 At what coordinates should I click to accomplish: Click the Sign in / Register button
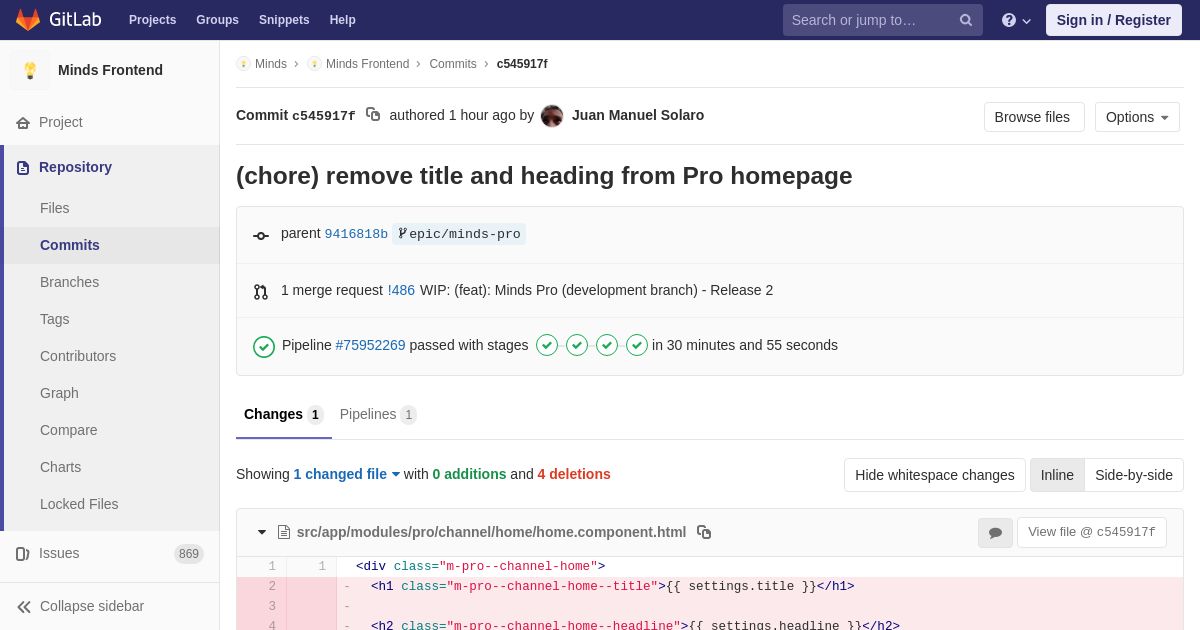[x=1114, y=20]
